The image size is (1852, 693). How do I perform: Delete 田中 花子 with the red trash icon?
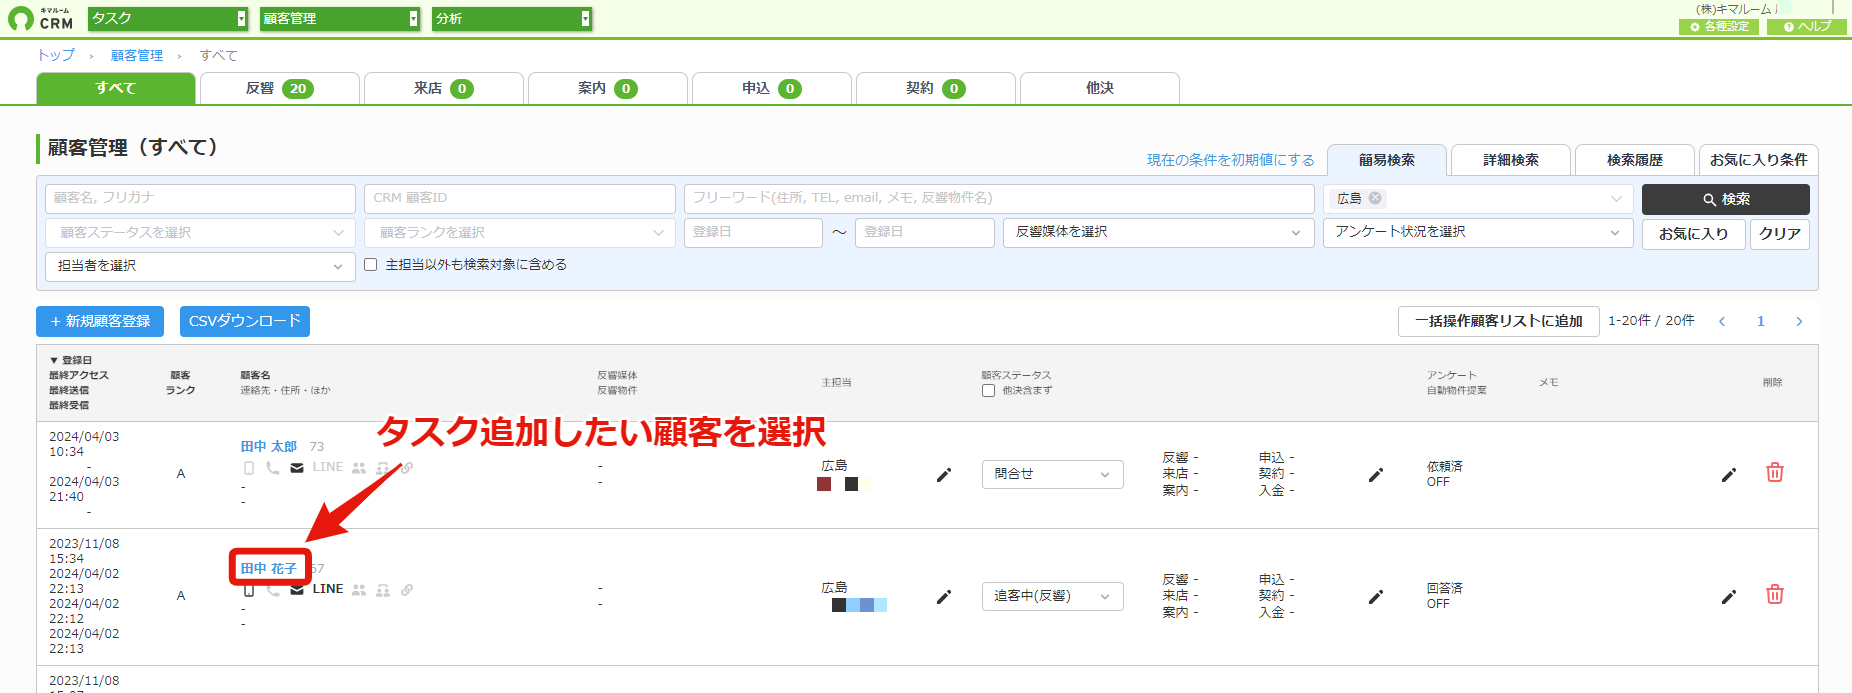1775,594
